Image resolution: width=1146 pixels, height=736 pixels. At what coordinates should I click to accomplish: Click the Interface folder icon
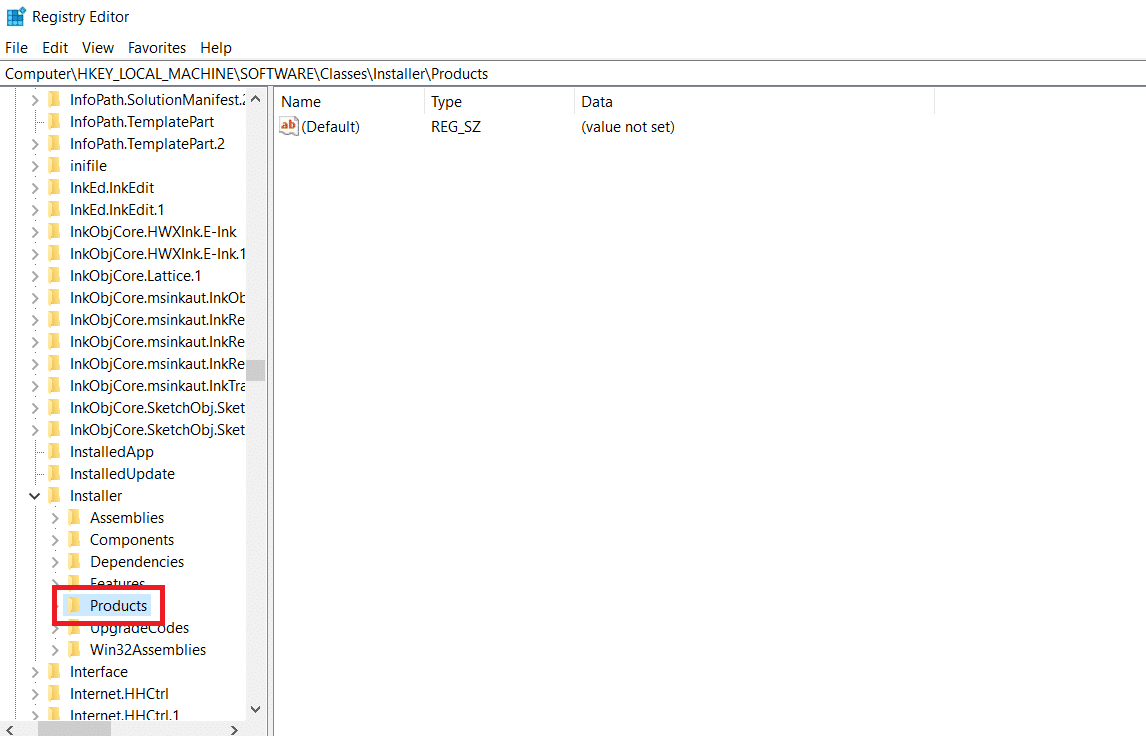(x=54, y=671)
